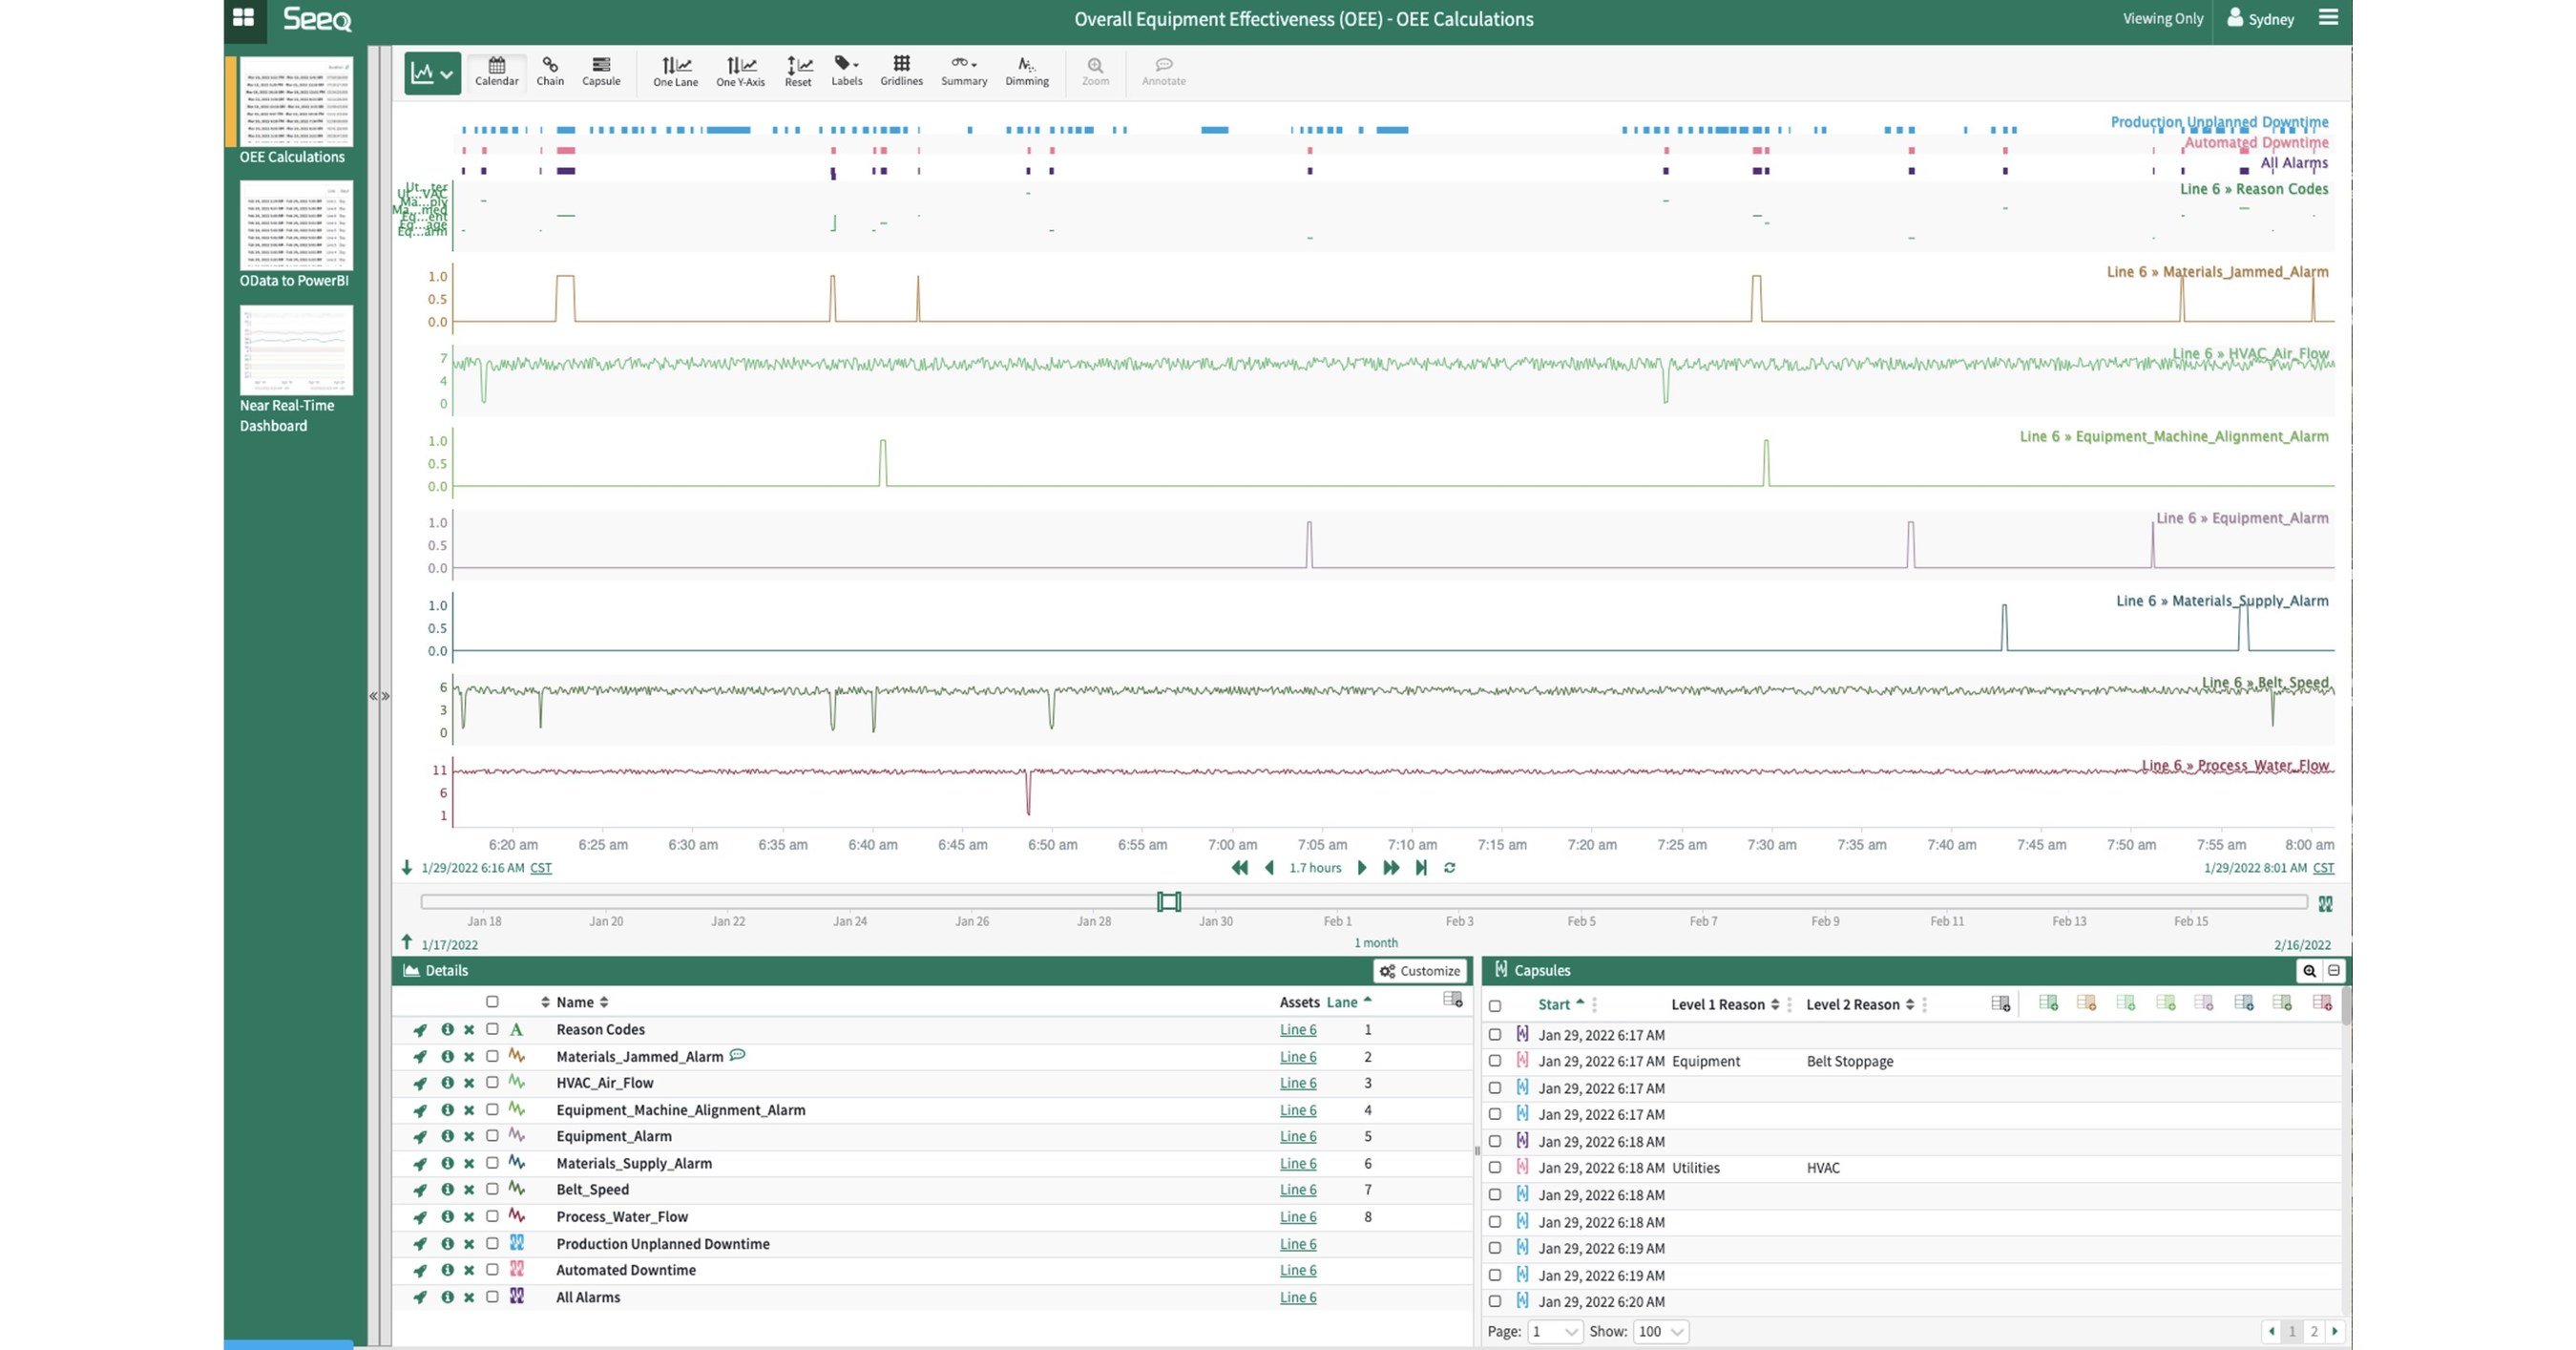Click the Chain view icon
This screenshot has width=2576, height=1350.
tap(549, 71)
